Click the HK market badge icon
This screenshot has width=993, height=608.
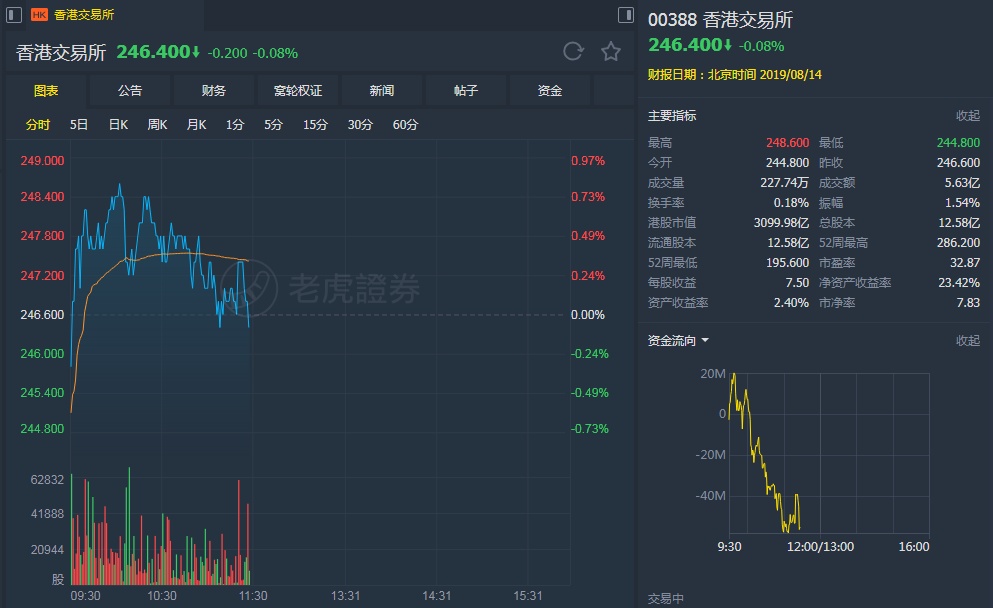click(40, 15)
